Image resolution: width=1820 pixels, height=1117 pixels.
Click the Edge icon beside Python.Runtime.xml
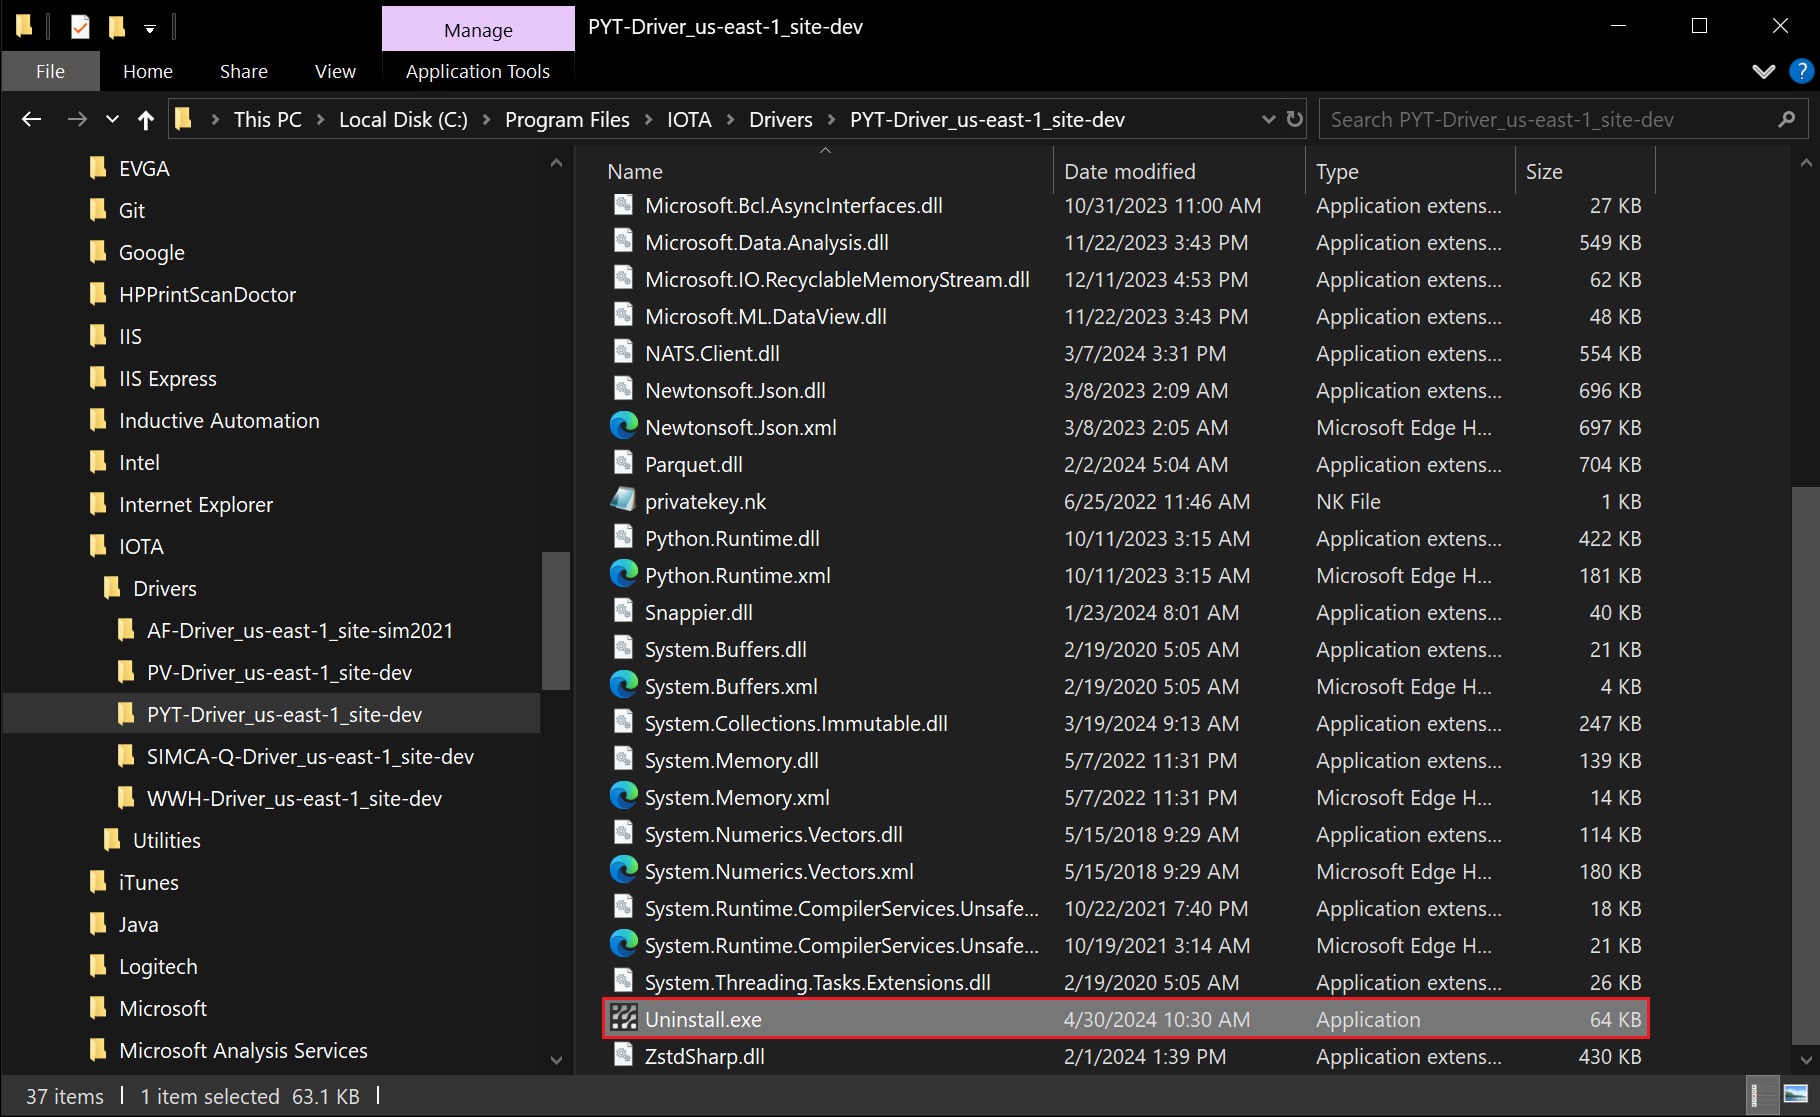click(624, 574)
